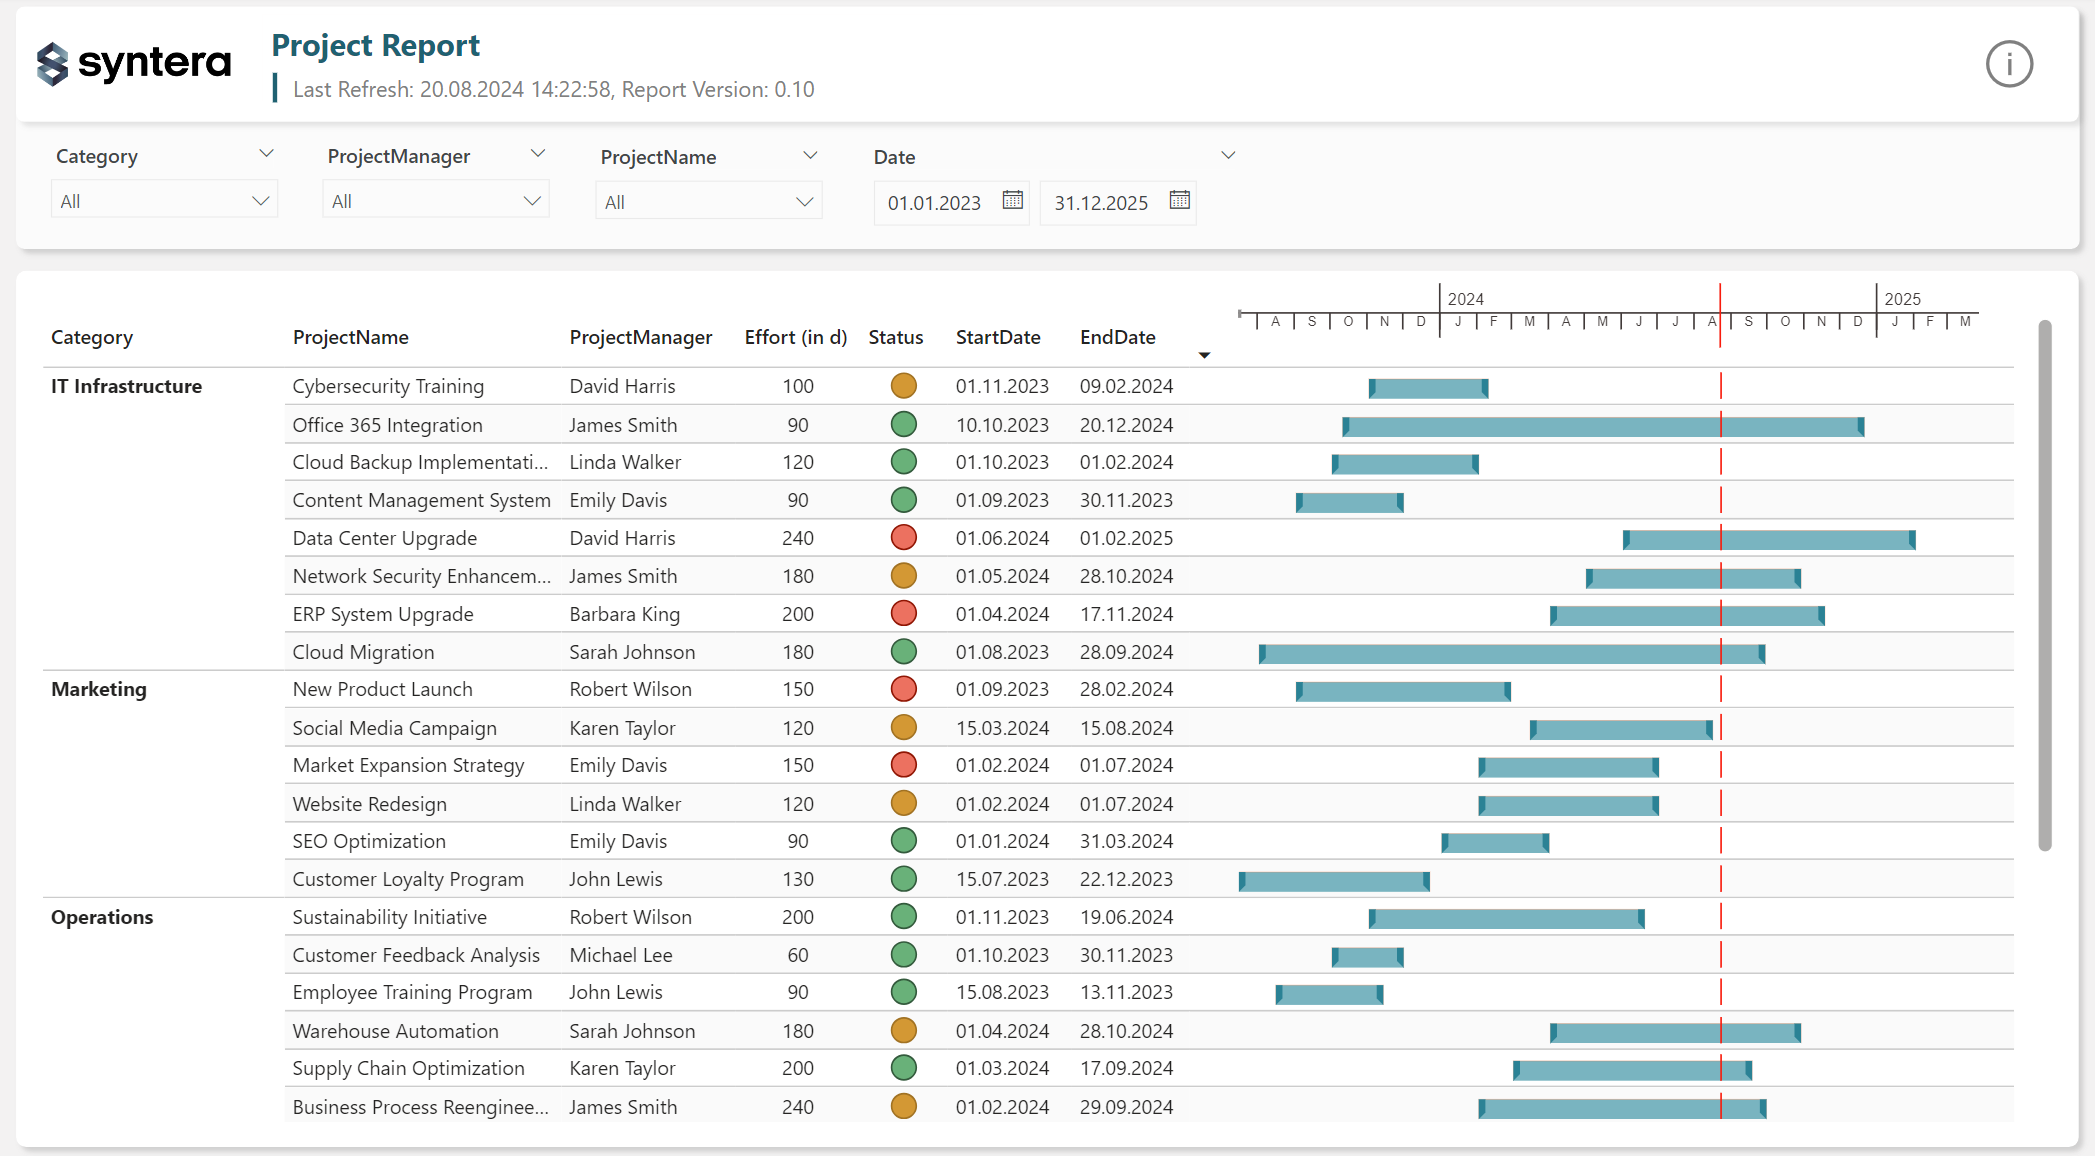Viewport: 2095px width, 1156px height.
Task: Click the amber status icon for Social Media Campaign
Action: pos(904,727)
